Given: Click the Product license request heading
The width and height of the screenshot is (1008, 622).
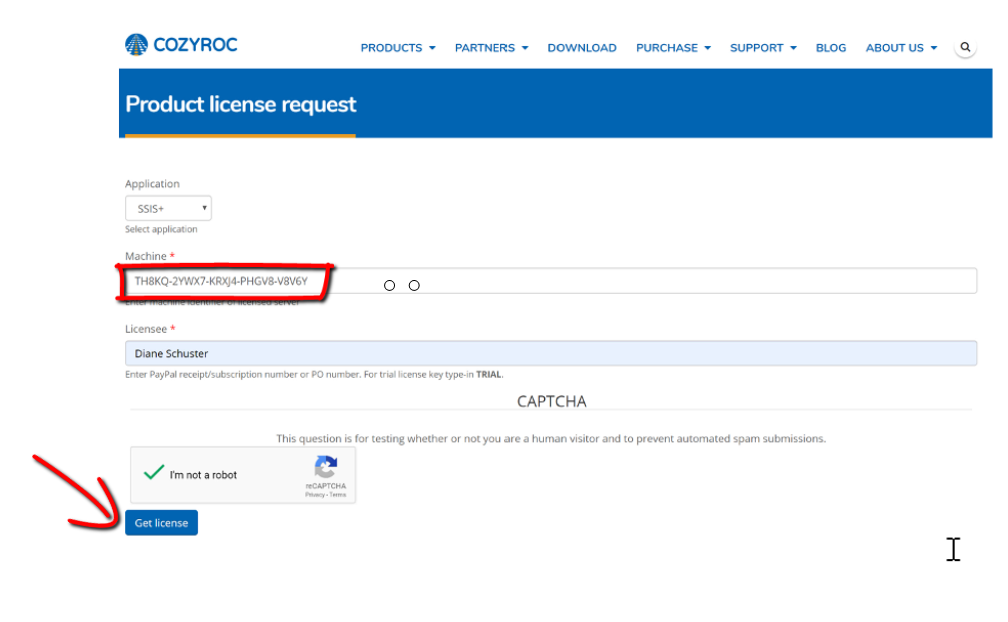Looking at the screenshot, I should point(240,104).
